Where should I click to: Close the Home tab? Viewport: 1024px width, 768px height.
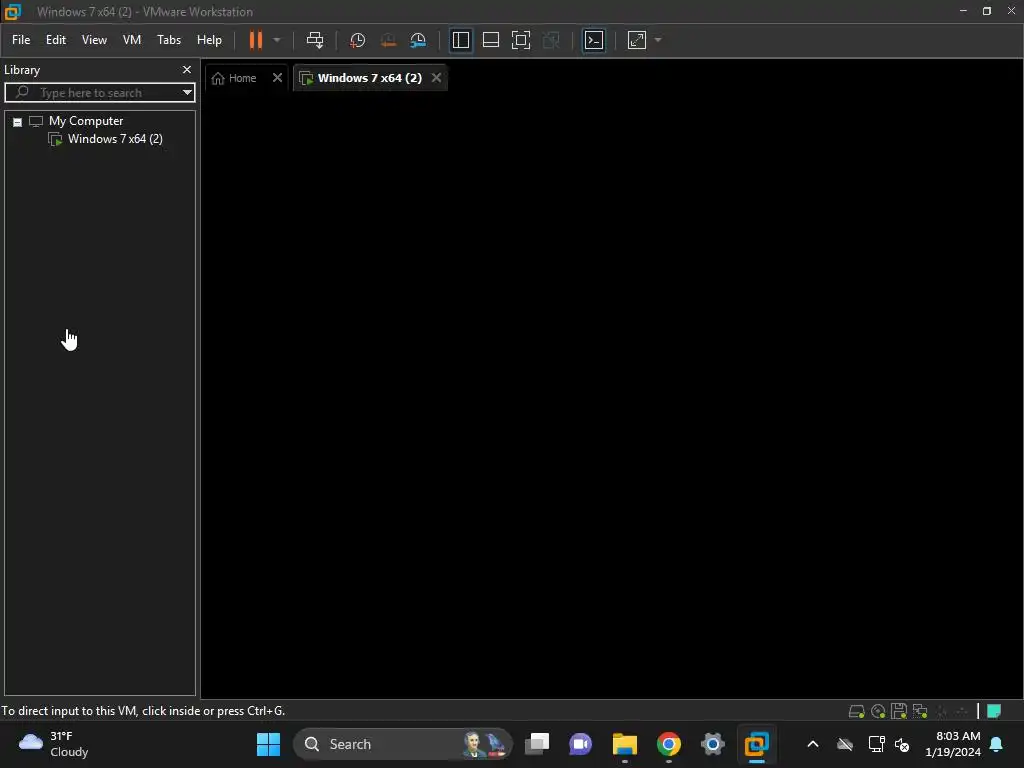click(277, 78)
